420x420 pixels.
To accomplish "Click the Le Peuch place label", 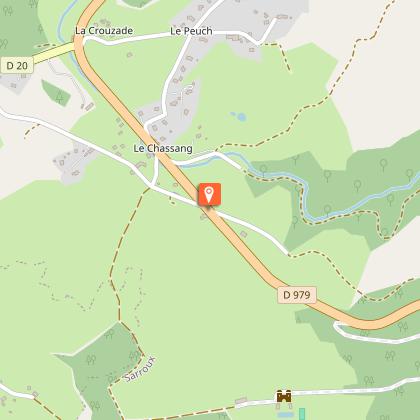I will [191, 31].
